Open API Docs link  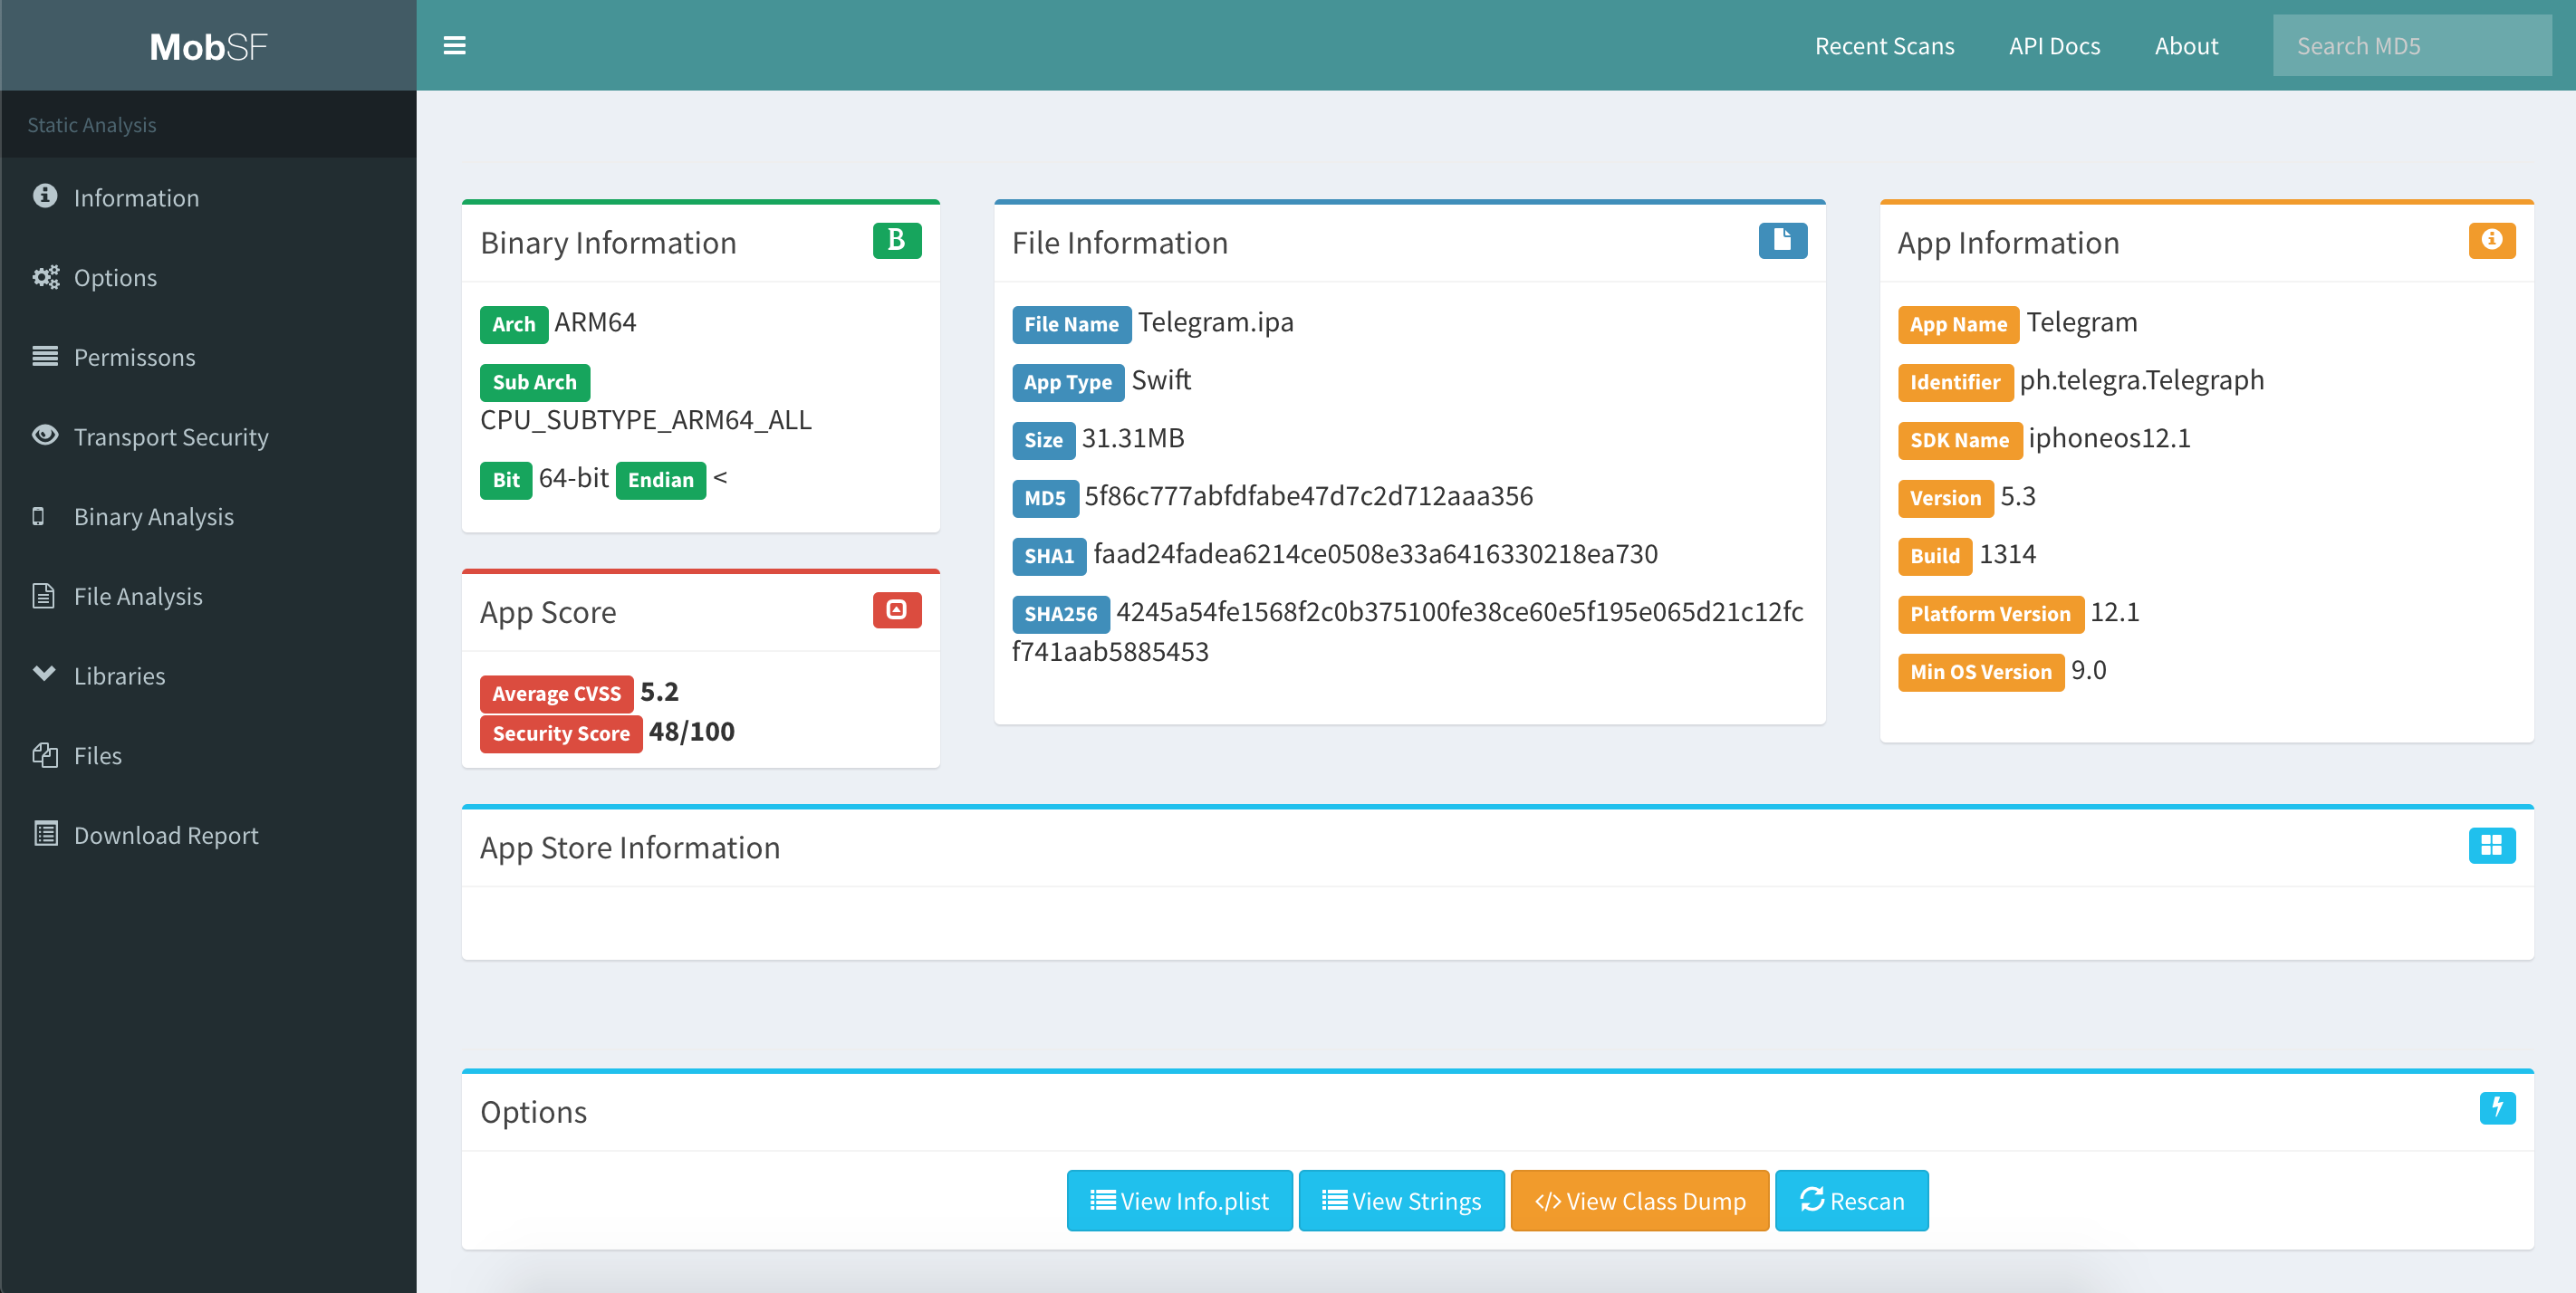point(2054,46)
